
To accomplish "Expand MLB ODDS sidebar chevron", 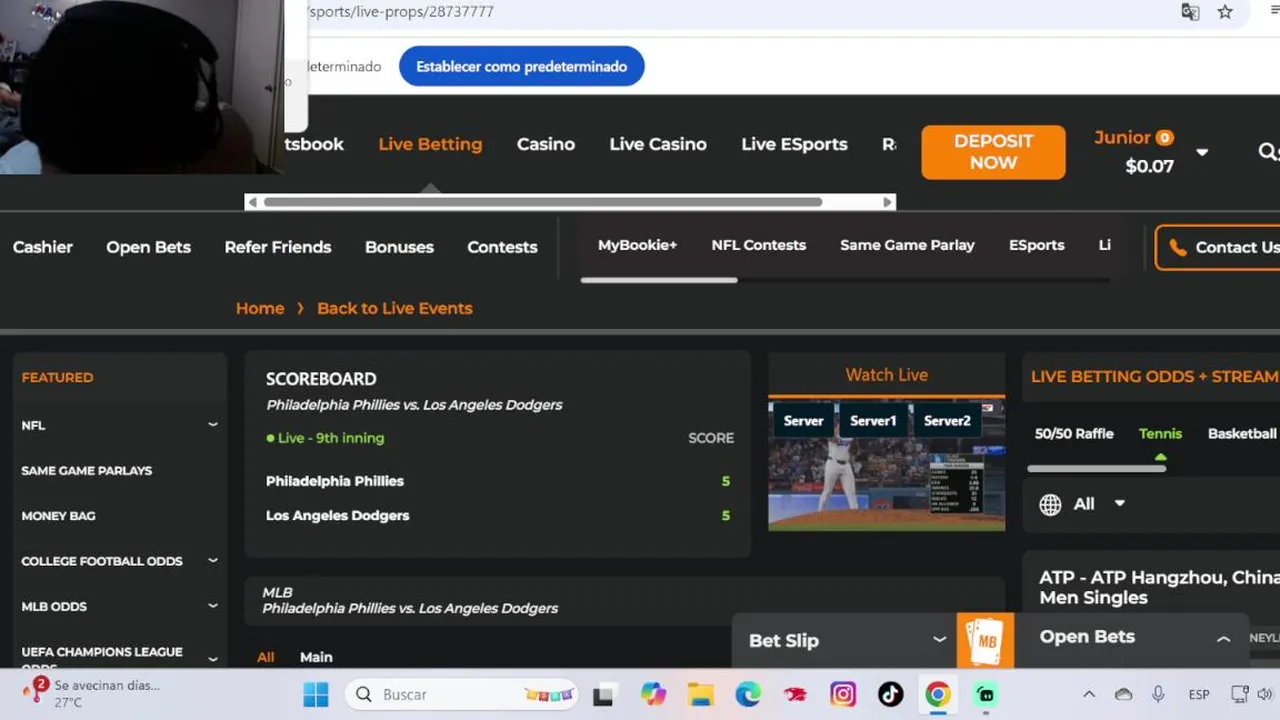I will 213,606.
